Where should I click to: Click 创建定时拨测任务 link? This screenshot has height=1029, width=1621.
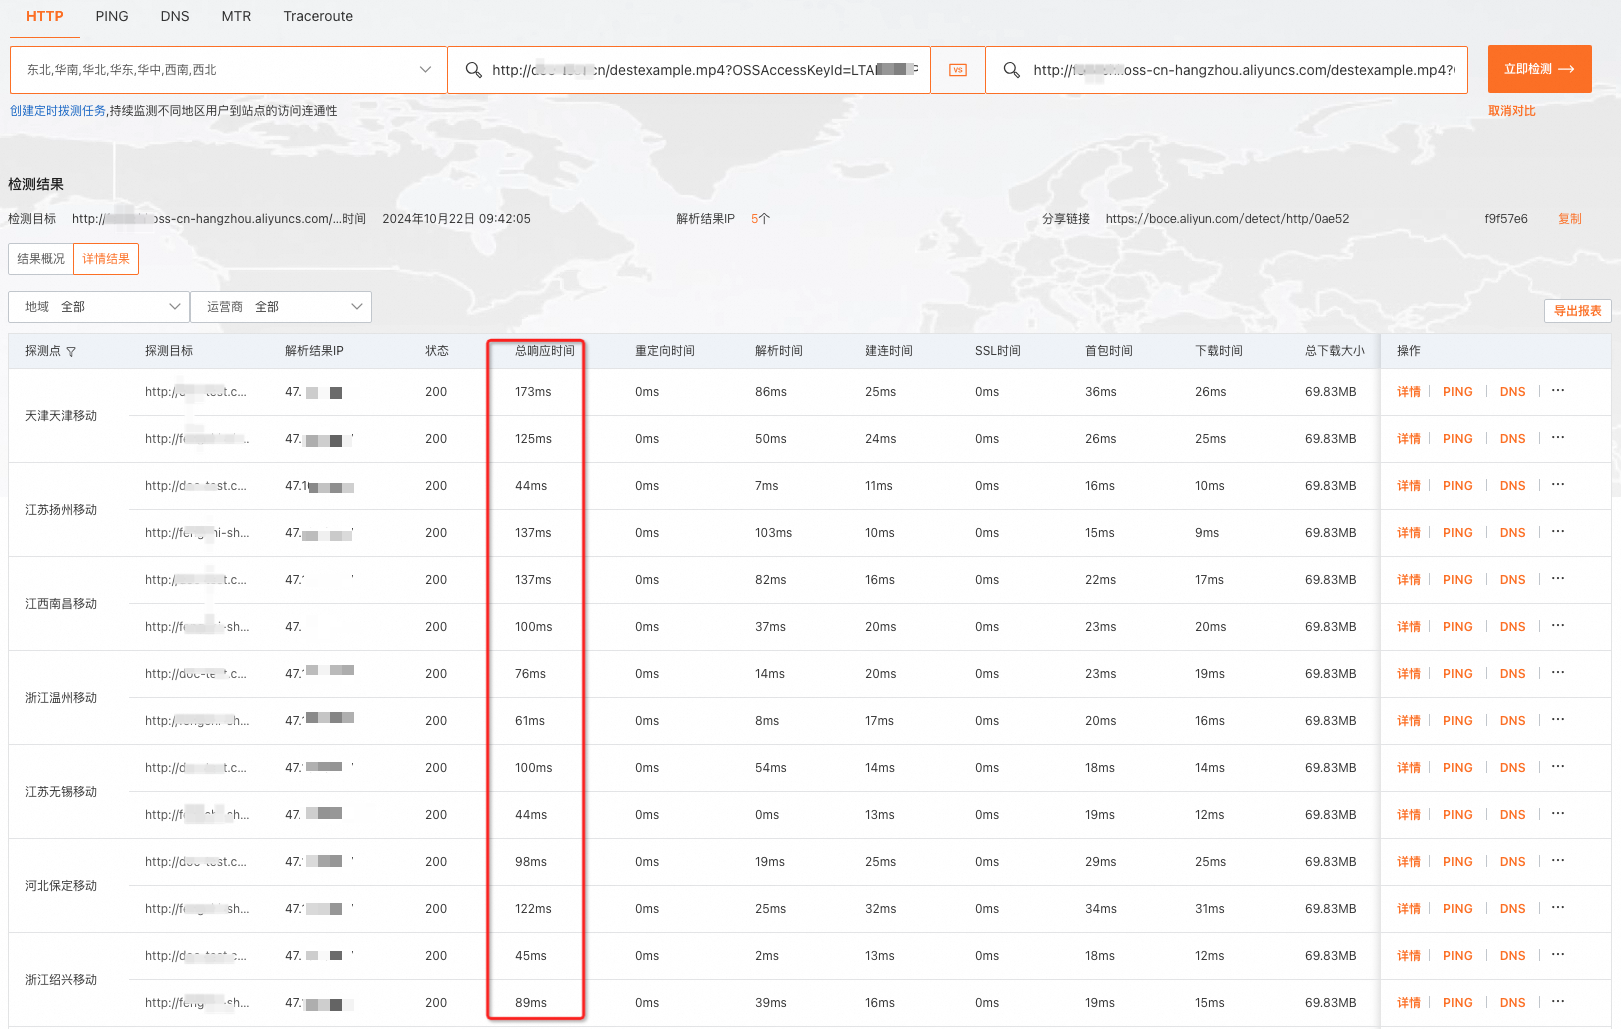58,111
